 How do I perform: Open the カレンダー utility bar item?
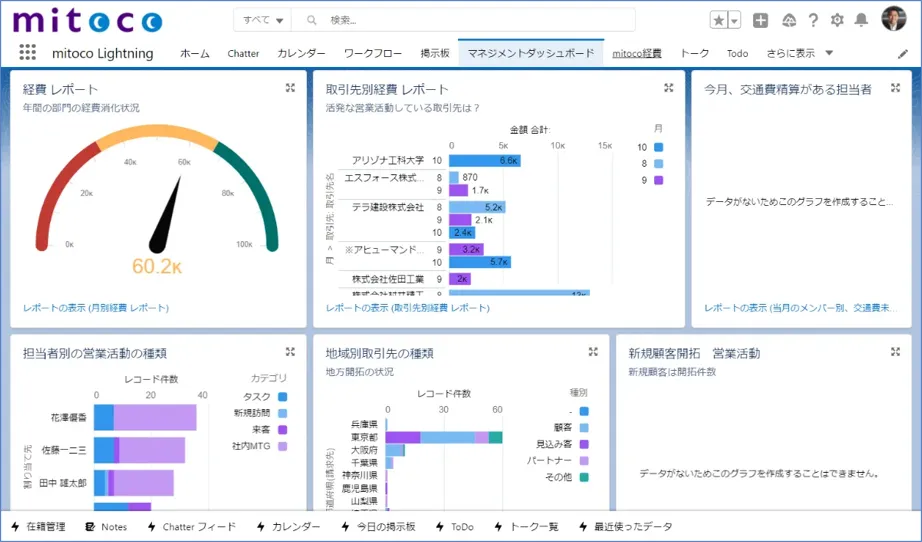[288, 527]
